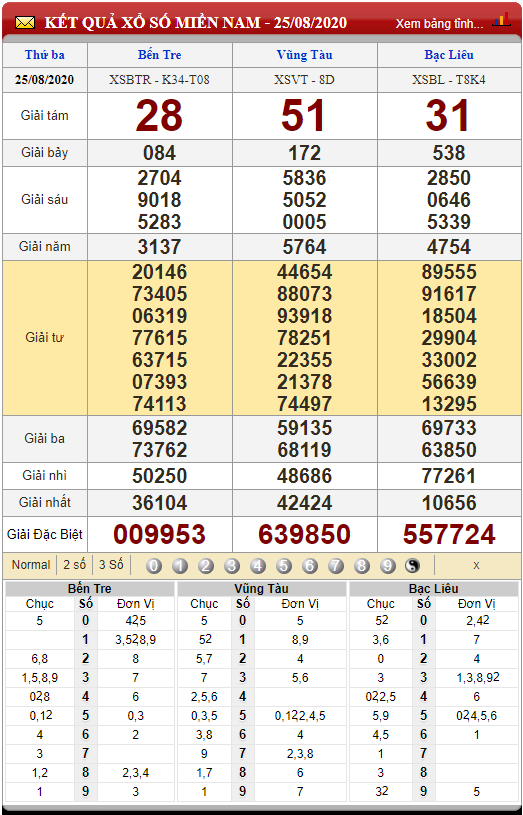Open the Bến Tre province link
The height and width of the screenshot is (815, 523).
coord(160,55)
